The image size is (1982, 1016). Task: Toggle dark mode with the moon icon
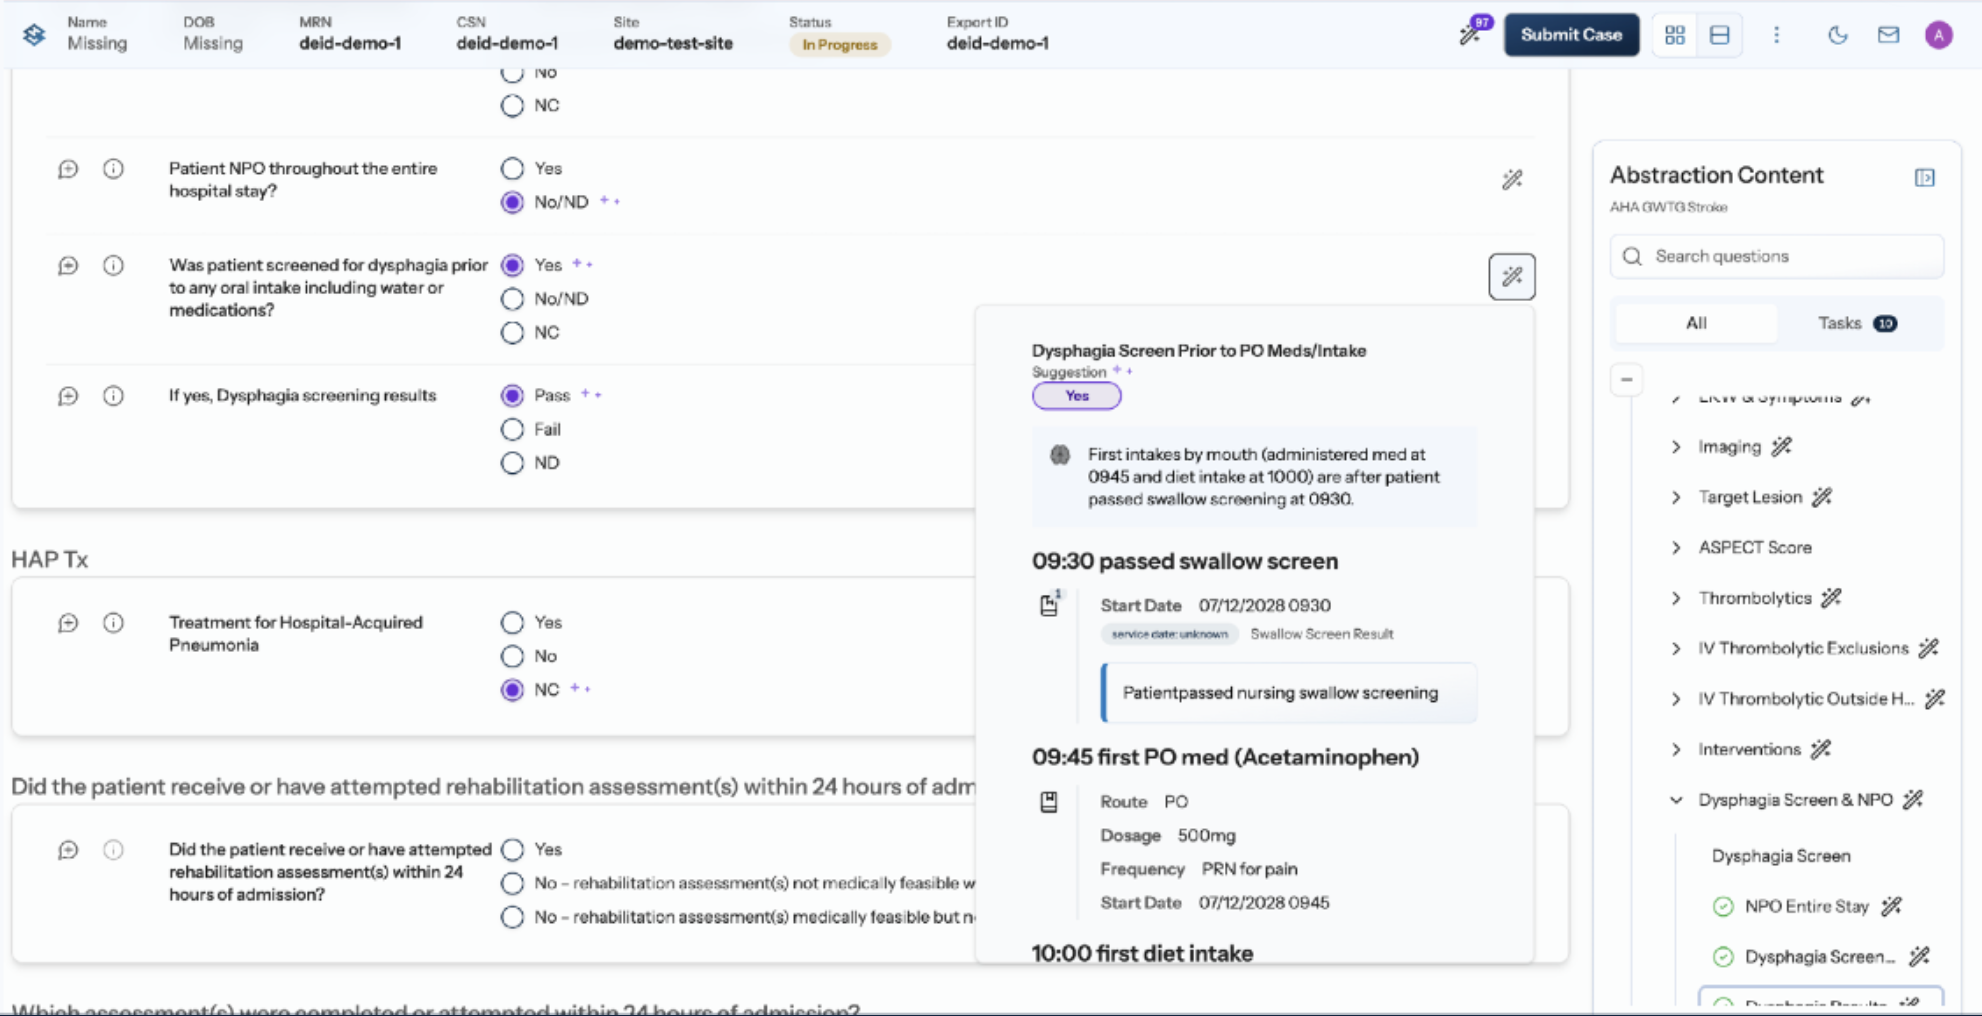(1839, 34)
